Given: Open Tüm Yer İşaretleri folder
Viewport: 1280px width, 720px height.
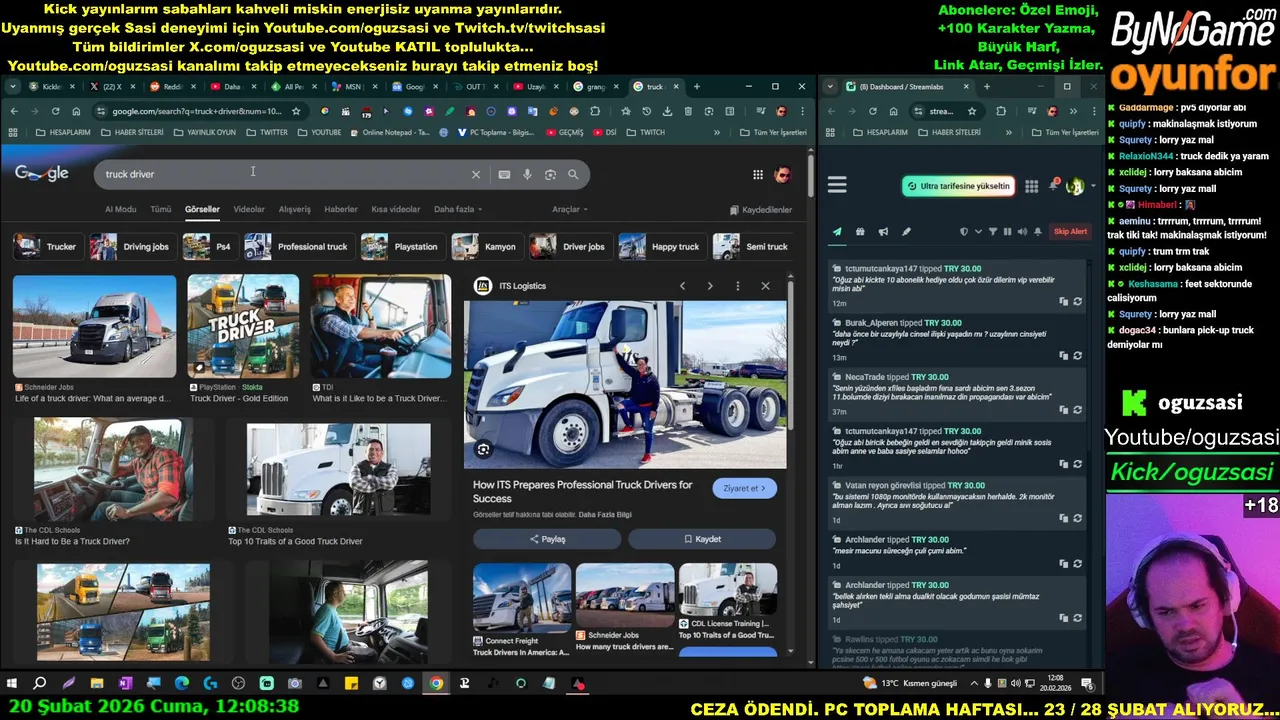Looking at the screenshot, I should click(772, 132).
